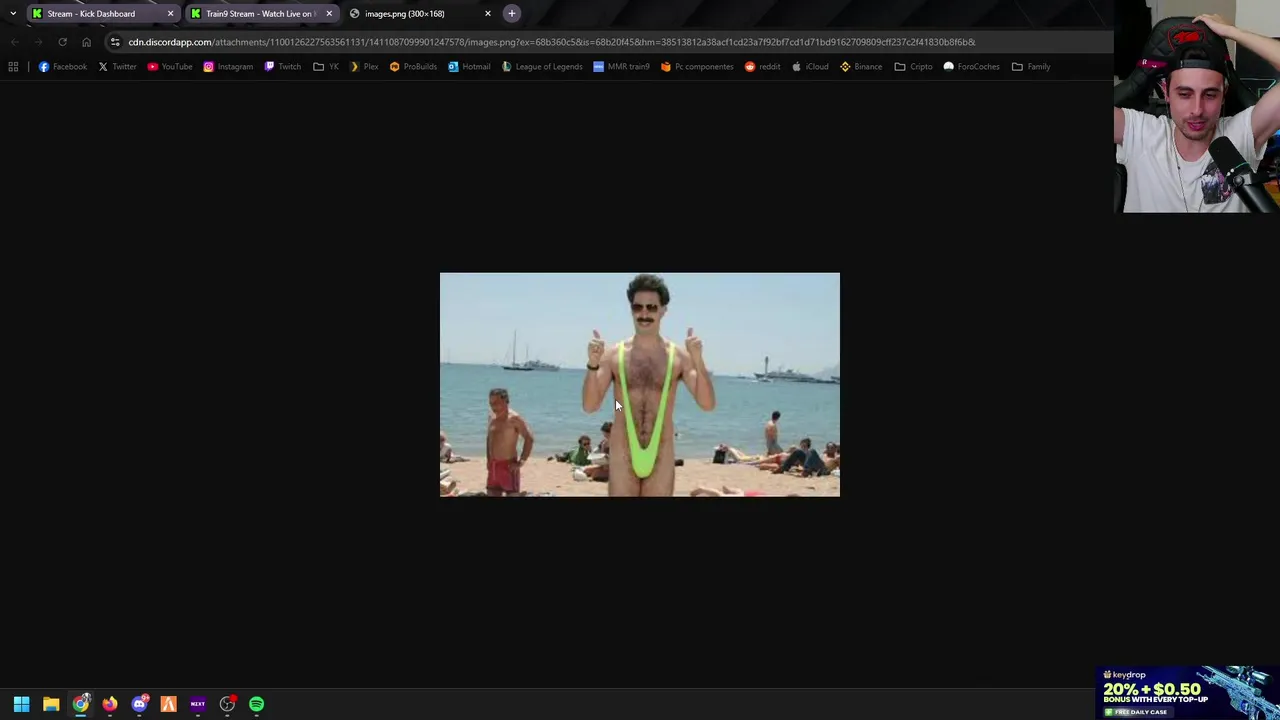Open Chrome from the taskbar
Screen dimensions: 1280x720
[80, 704]
